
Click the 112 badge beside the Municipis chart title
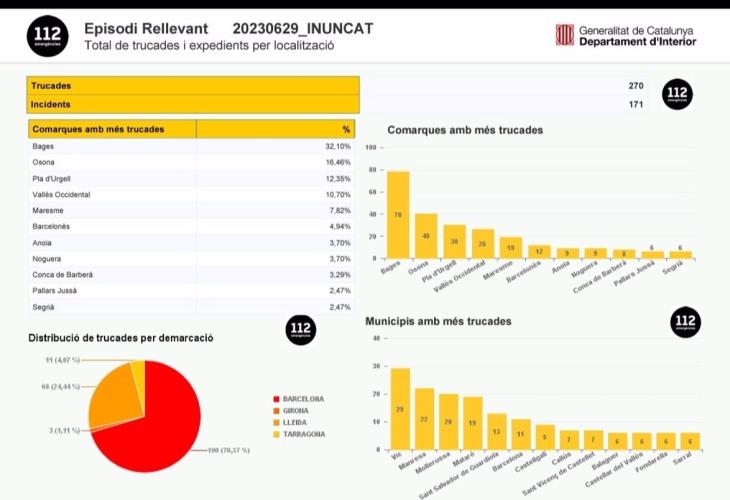coord(685,322)
